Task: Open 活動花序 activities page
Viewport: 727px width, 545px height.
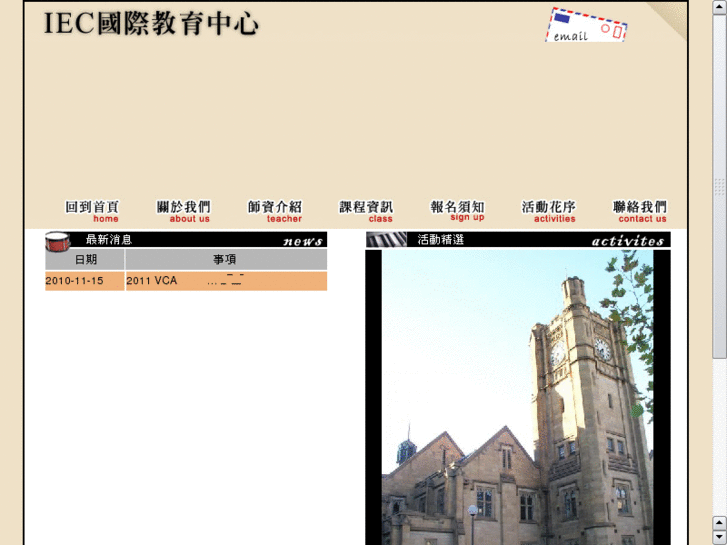Action: tap(548, 212)
